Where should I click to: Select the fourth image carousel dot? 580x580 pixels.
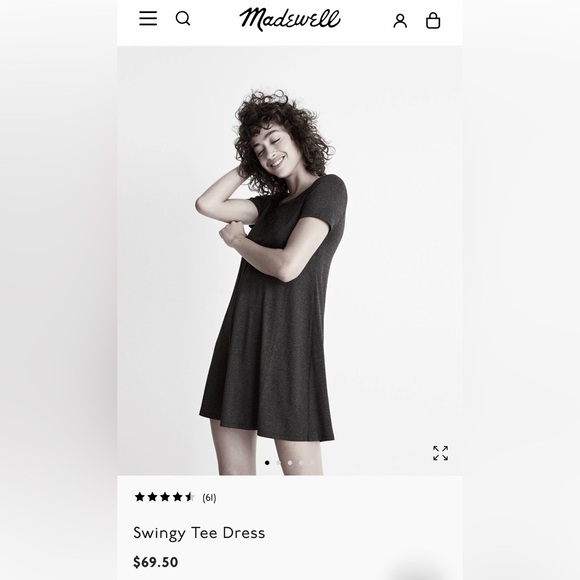click(x=301, y=462)
